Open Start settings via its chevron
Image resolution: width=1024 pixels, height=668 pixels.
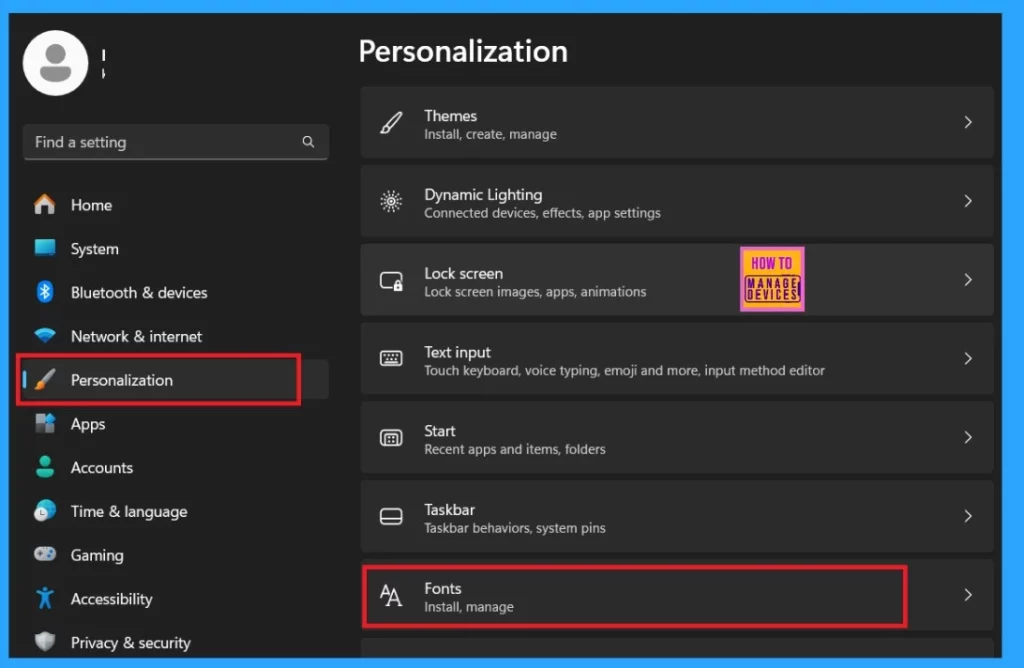[x=968, y=437]
